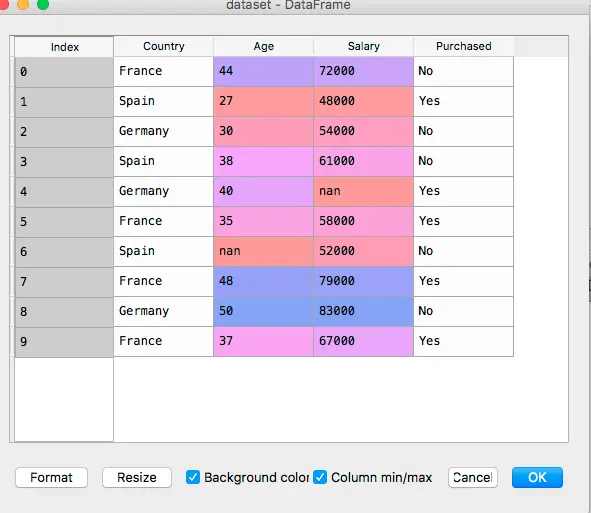591x513 pixels.
Task: Select row index 2
Action: (64, 132)
